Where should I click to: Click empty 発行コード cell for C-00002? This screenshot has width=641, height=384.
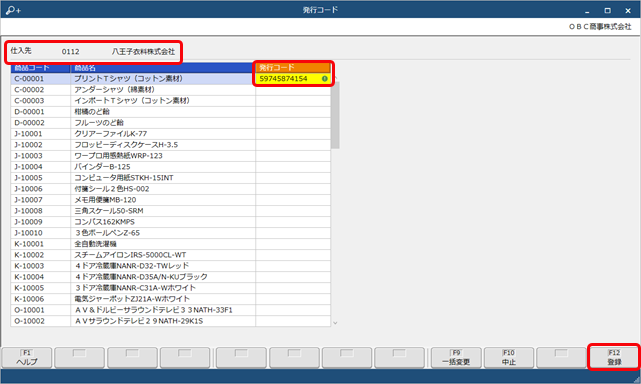293,90
